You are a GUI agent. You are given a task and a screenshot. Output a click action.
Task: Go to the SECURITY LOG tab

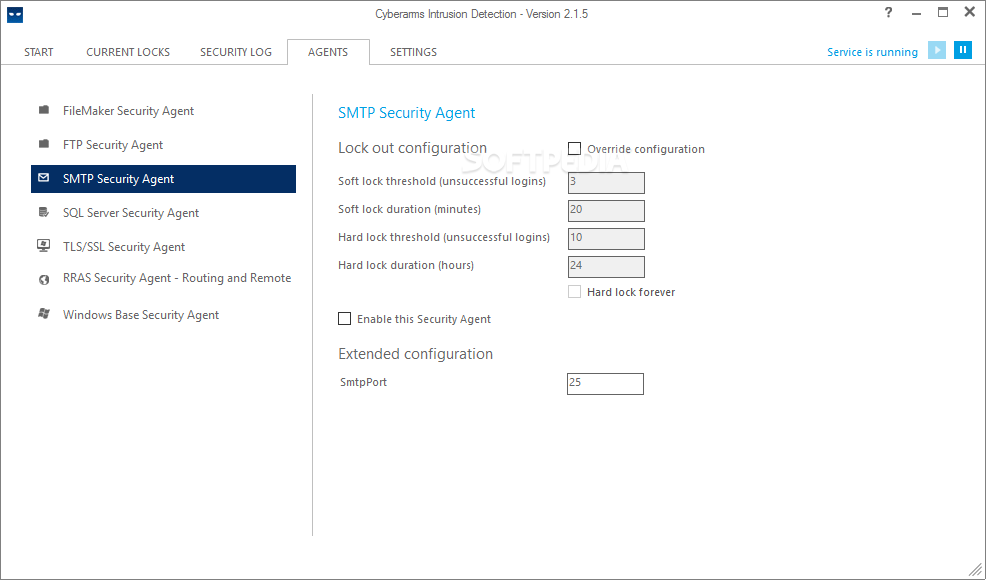click(236, 52)
